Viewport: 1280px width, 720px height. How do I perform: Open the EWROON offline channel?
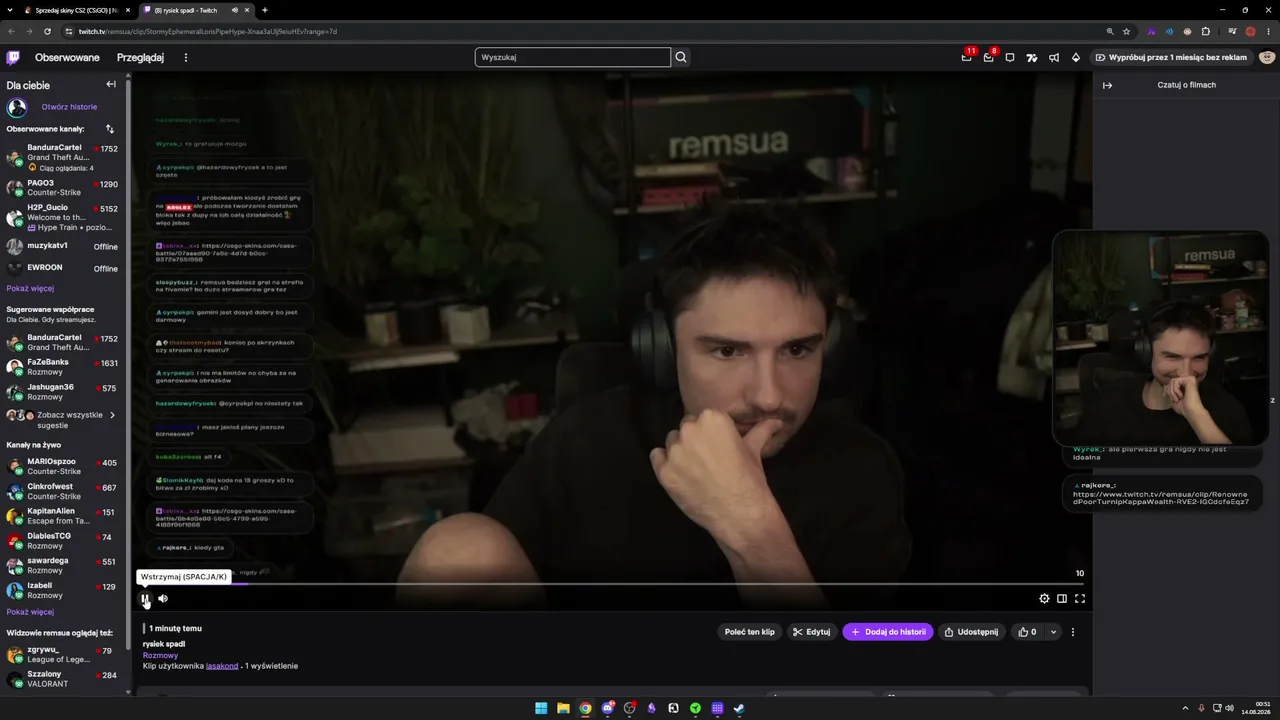click(62, 268)
